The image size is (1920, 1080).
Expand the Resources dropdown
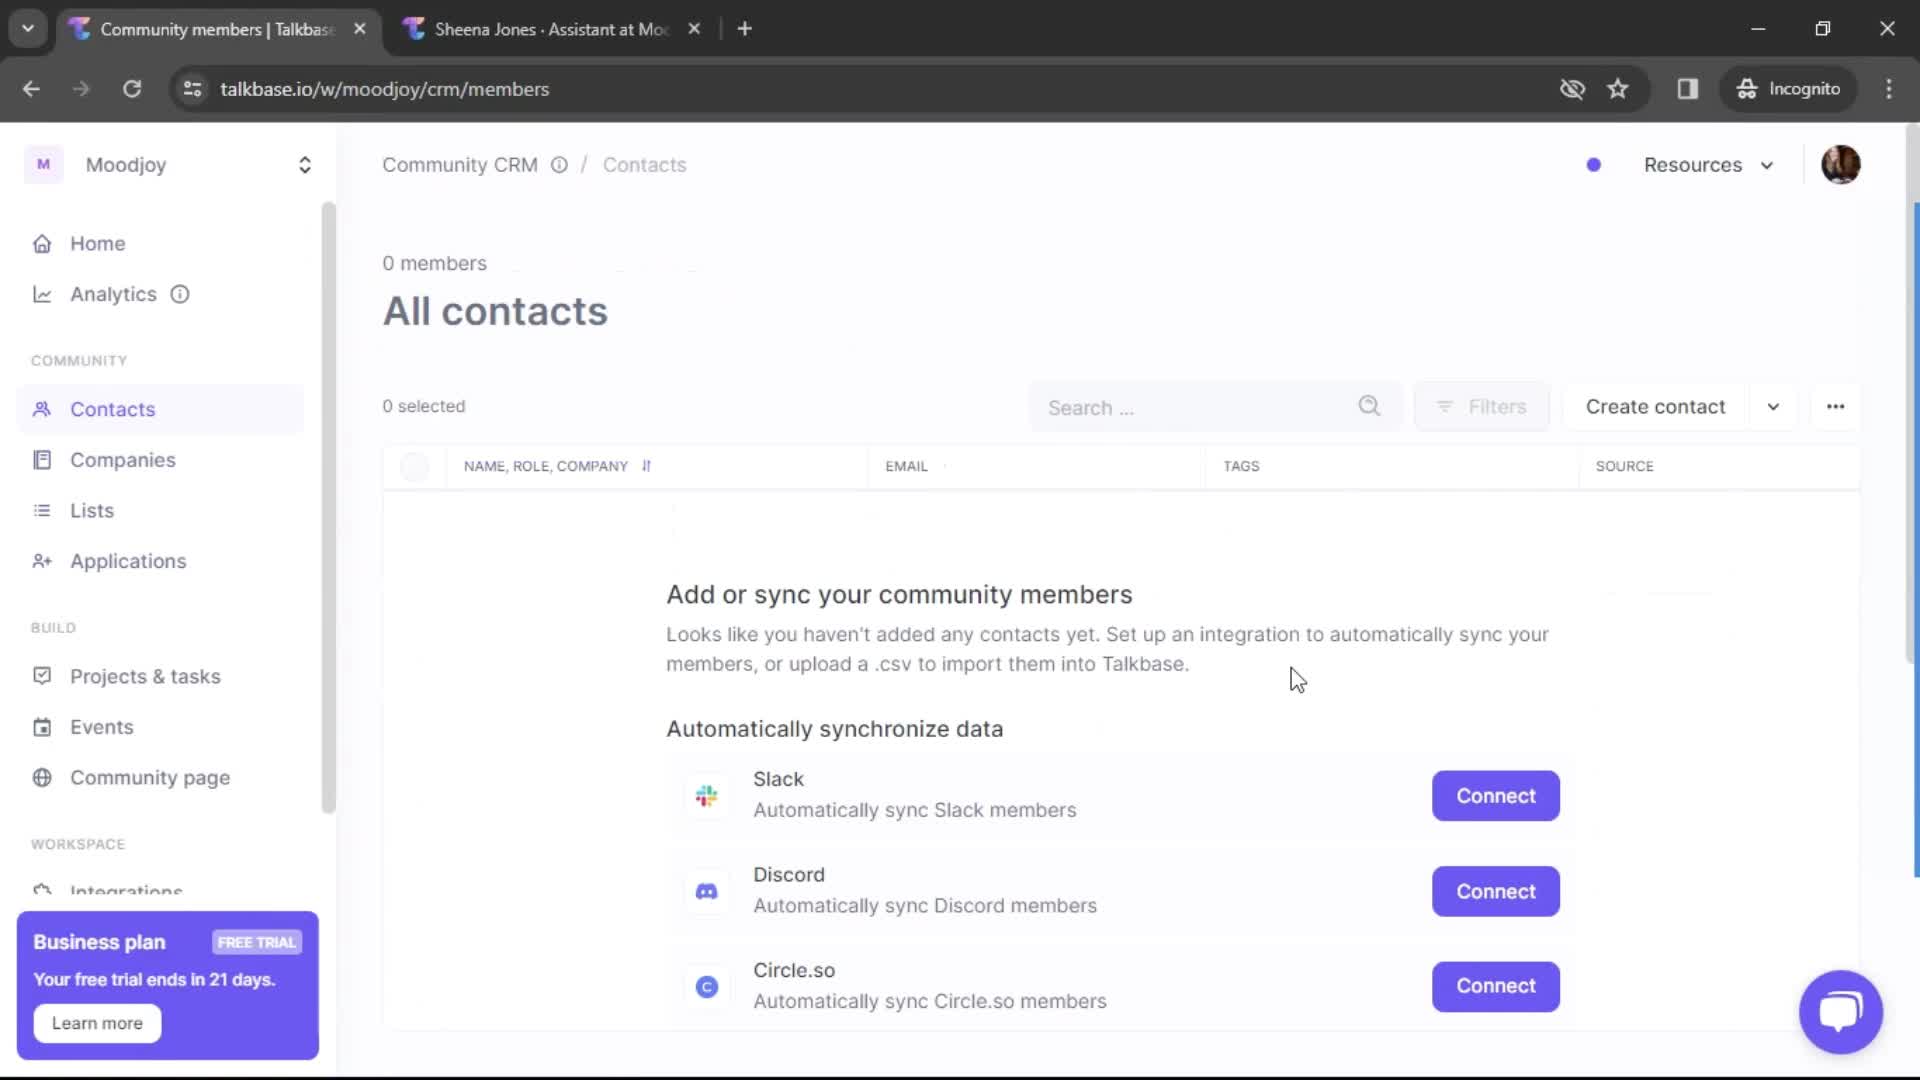1708,165
